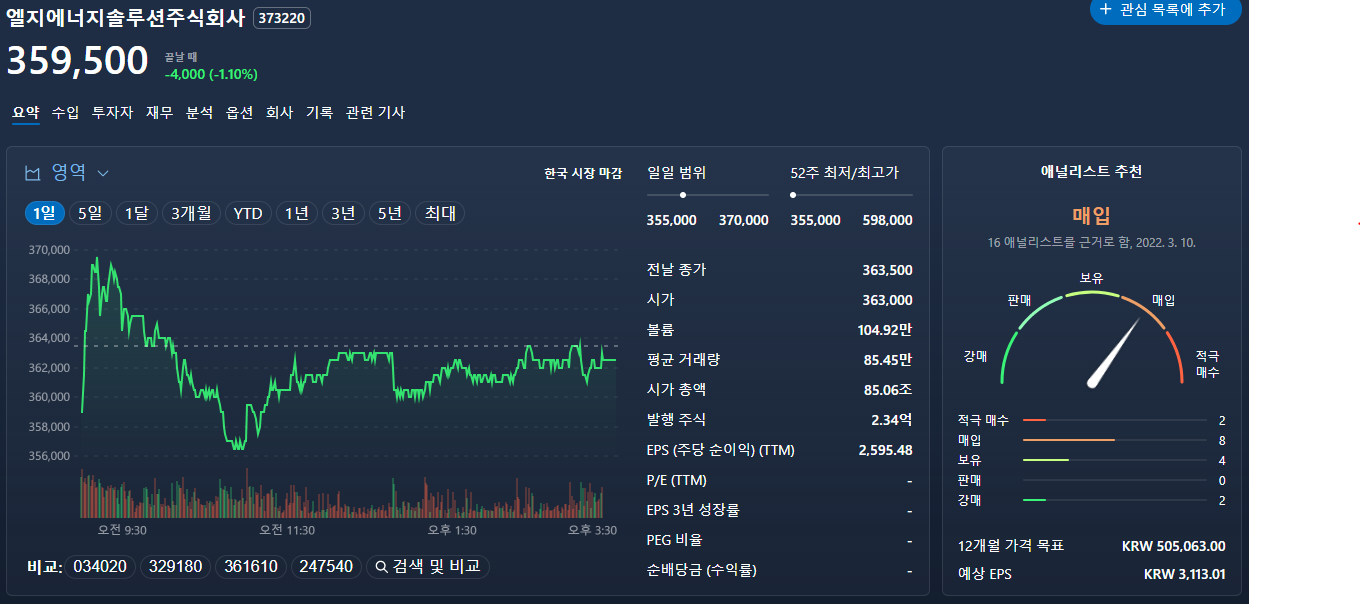1360x604 pixels.
Task: Click the 전날 종가 value 363,500
Action: (887, 270)
